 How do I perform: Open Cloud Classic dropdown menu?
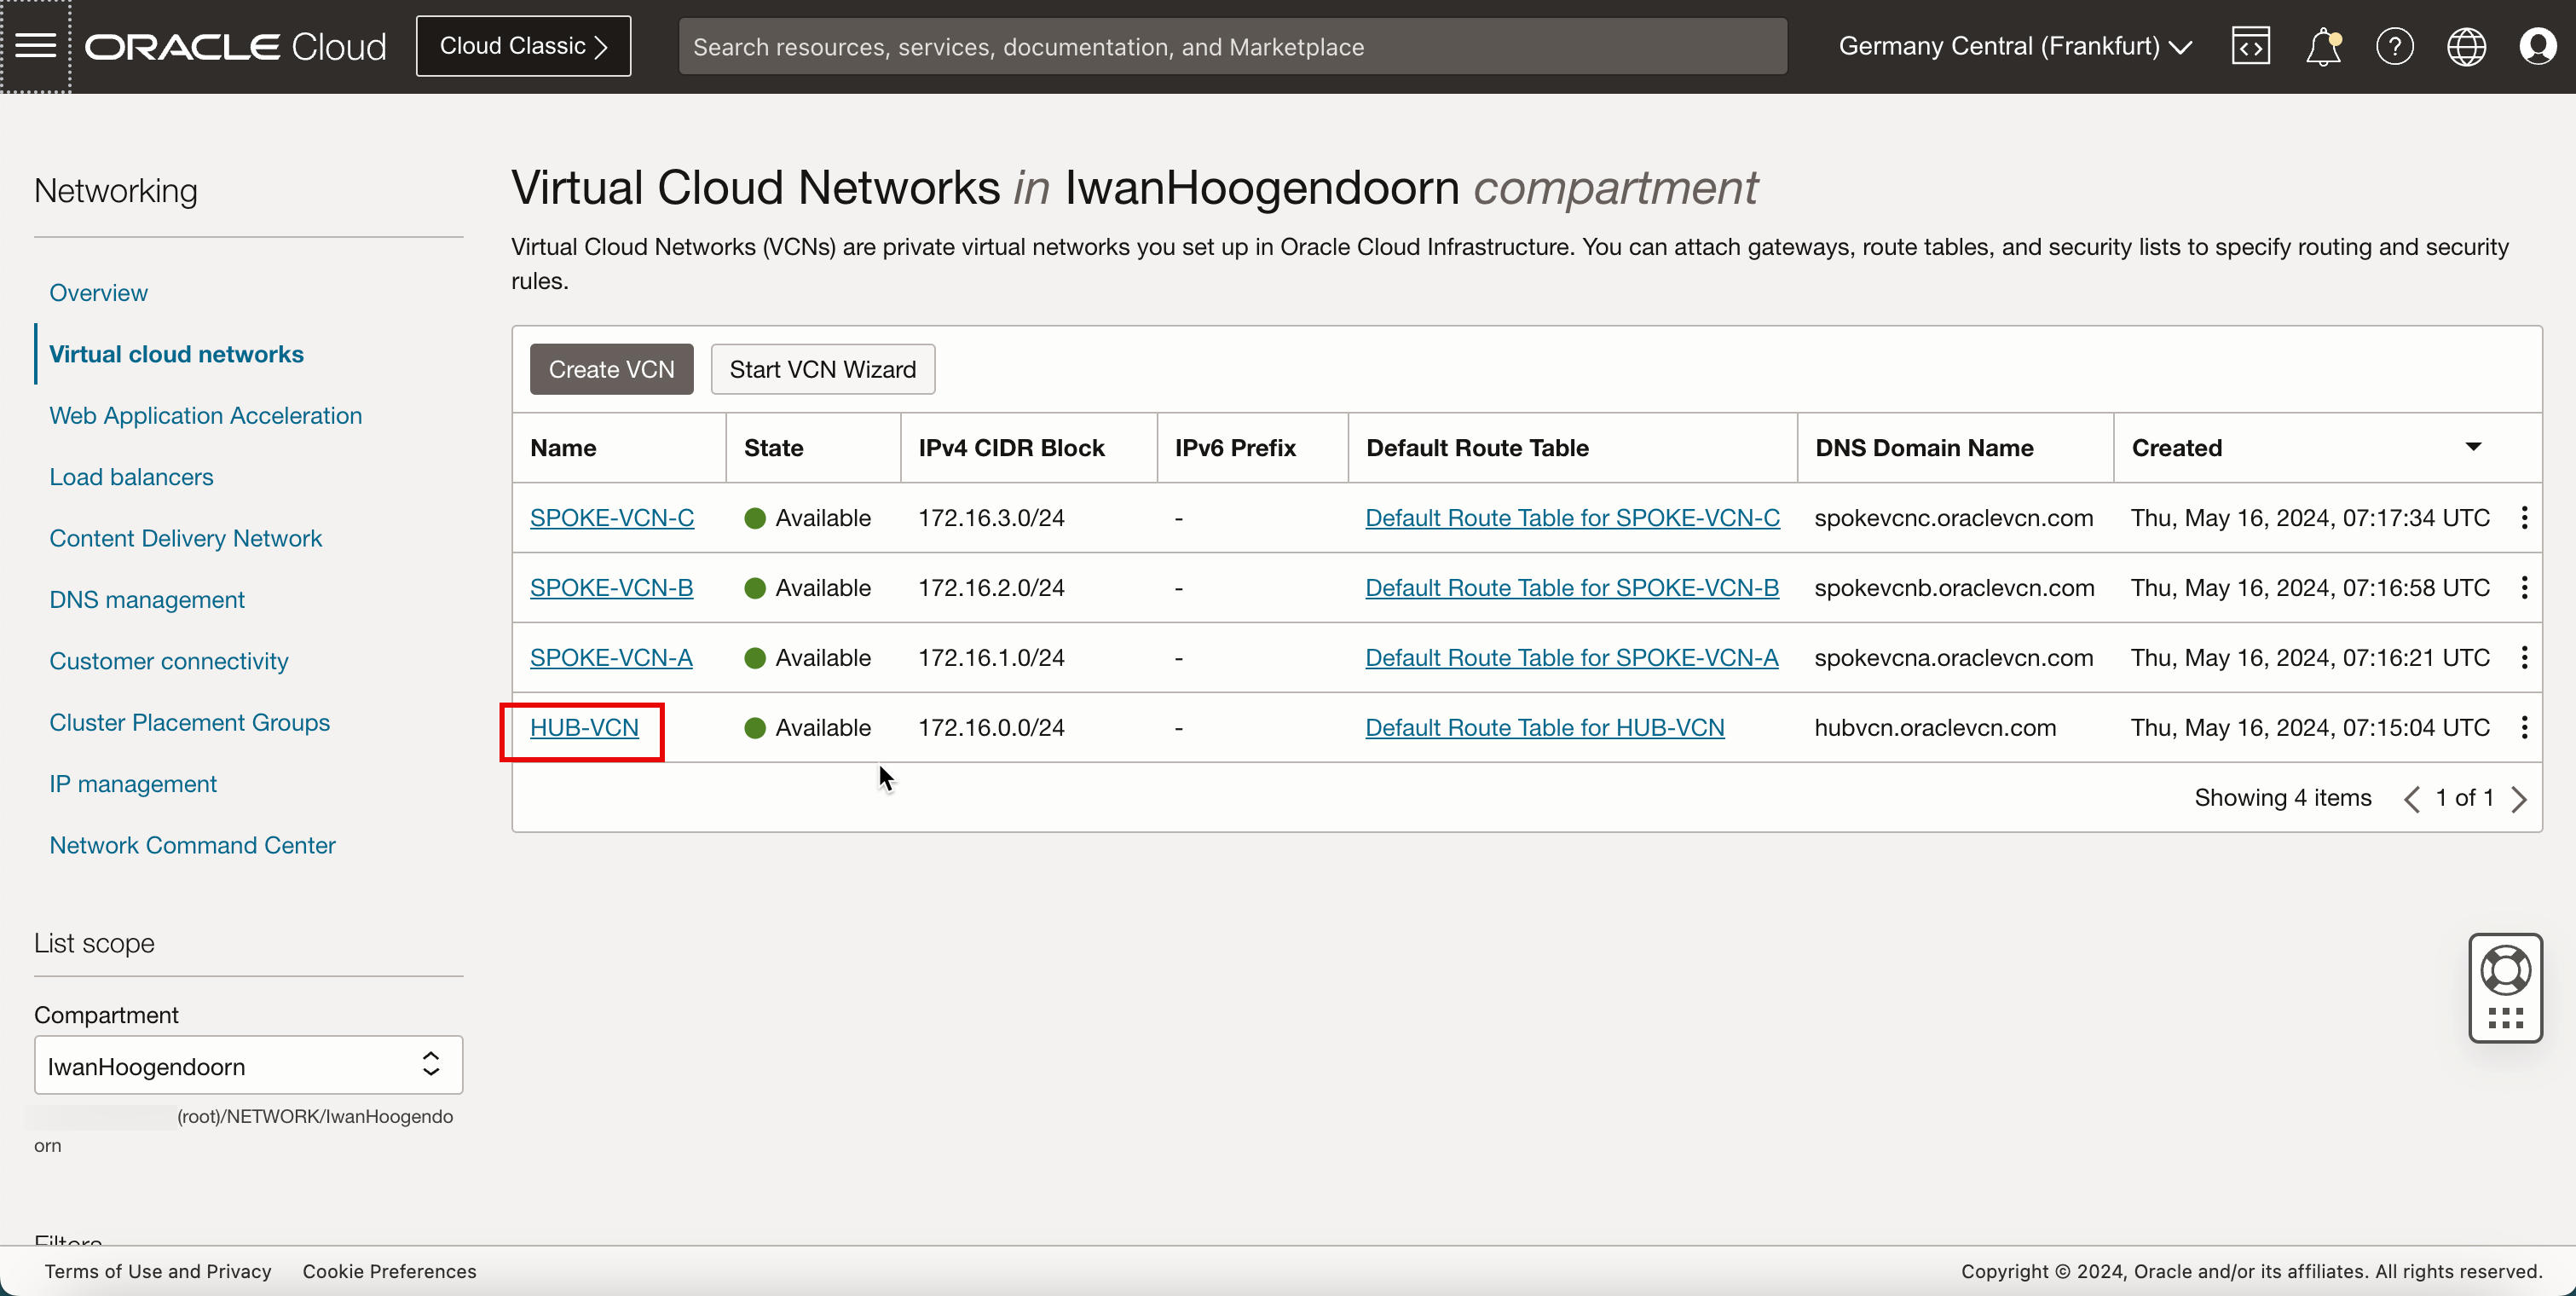coord(523,46)
